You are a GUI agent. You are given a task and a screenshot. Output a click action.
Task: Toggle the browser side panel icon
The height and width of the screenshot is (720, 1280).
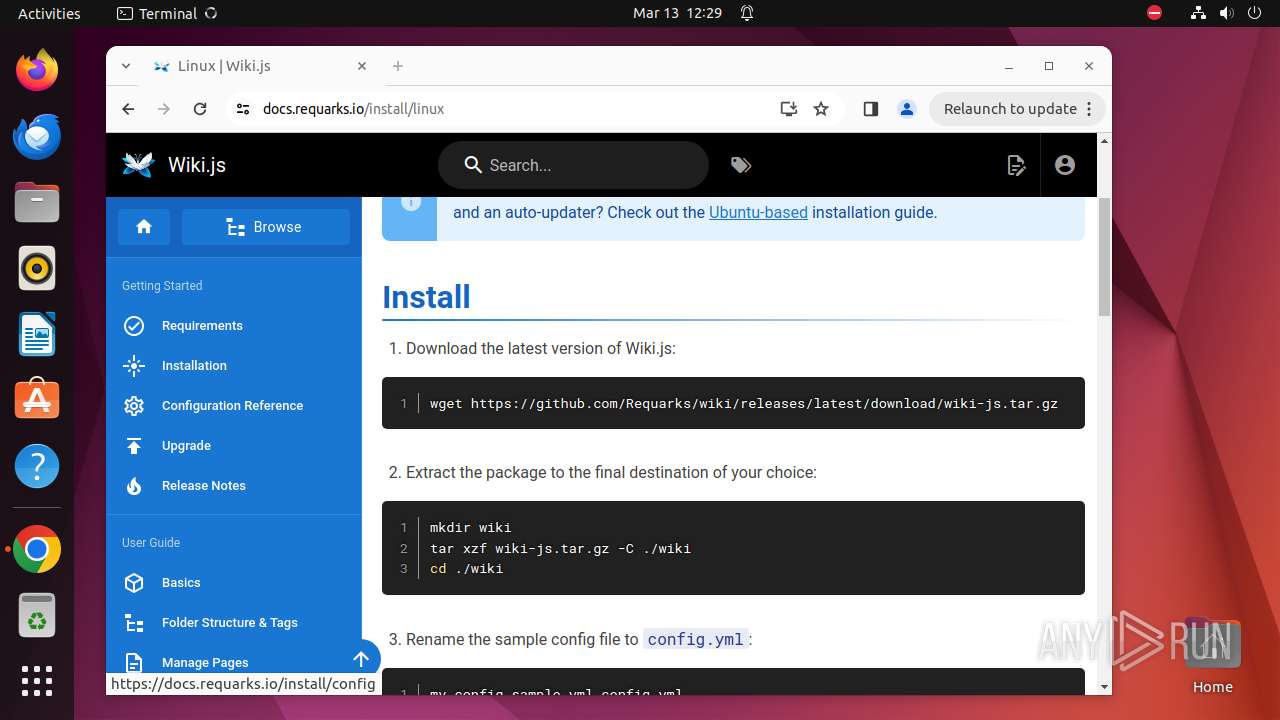point(870,109)
